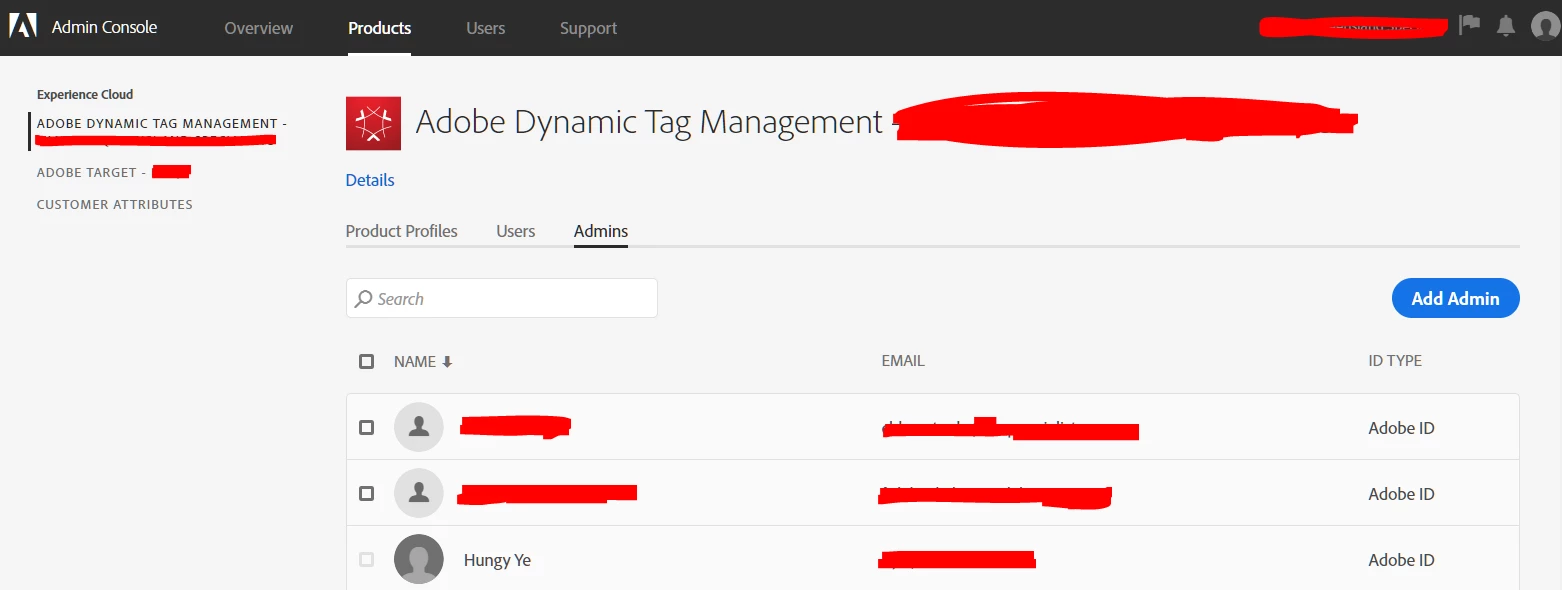The height and width of the screenshot is (590, 1562).
Task: Click Hungy Ye's avatar picture
Action: 419,559
